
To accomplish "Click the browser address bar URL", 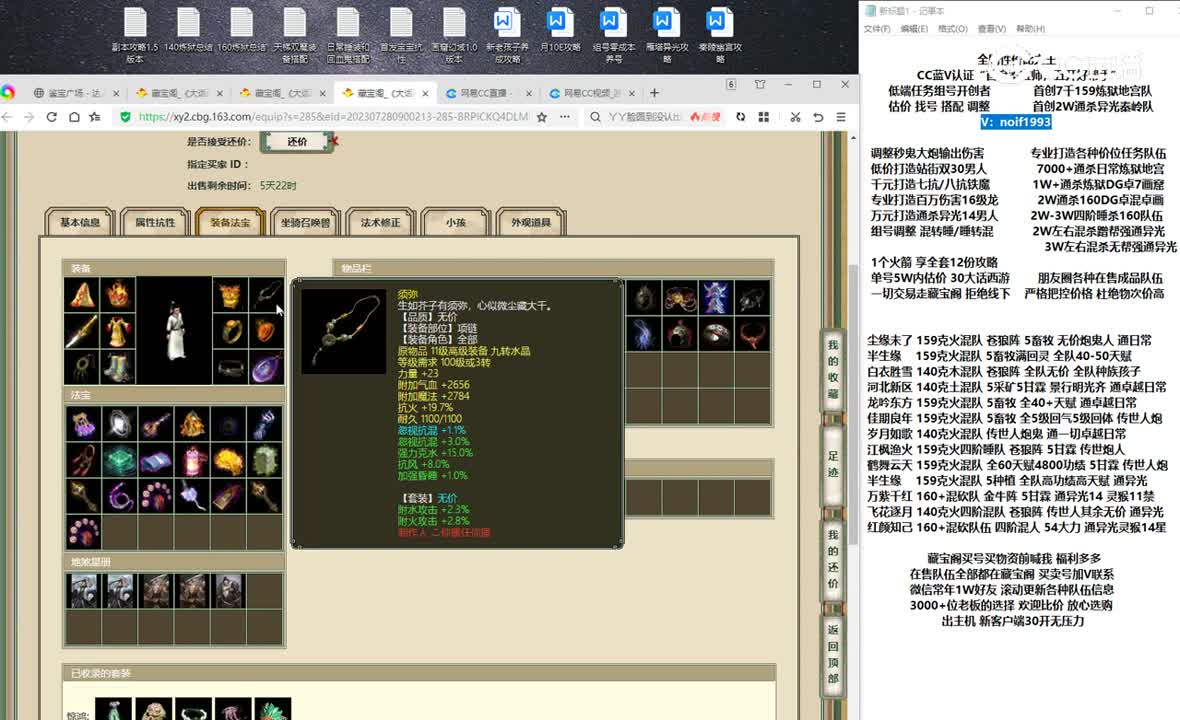I will click(x=333, y=117).
